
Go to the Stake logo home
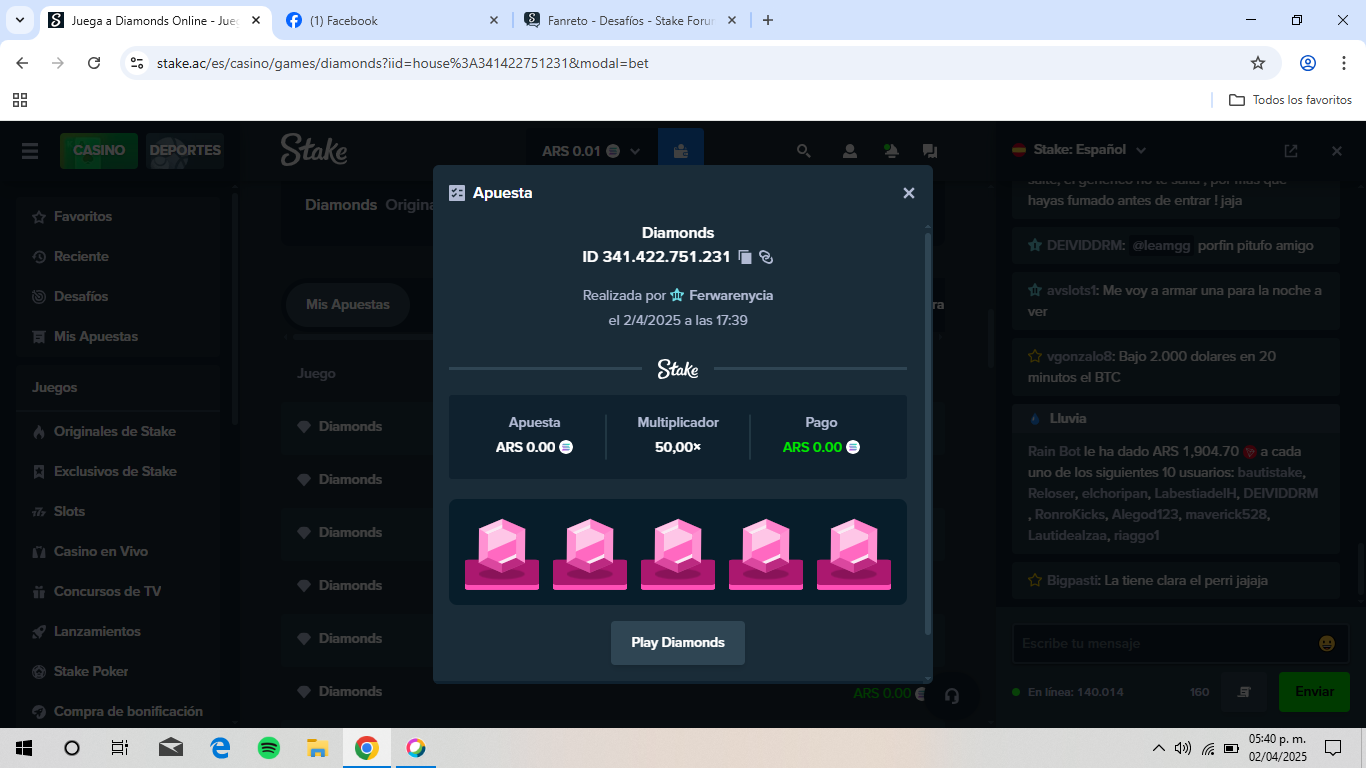(x=314, y=150)
